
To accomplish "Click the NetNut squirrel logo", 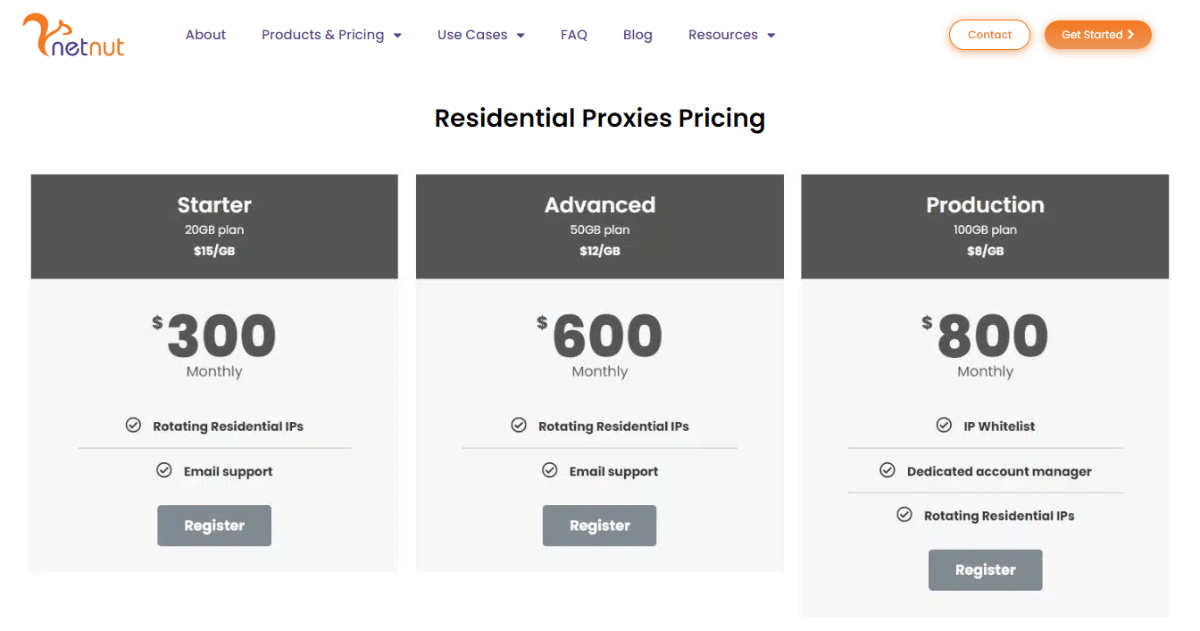I will coord(73,35).
